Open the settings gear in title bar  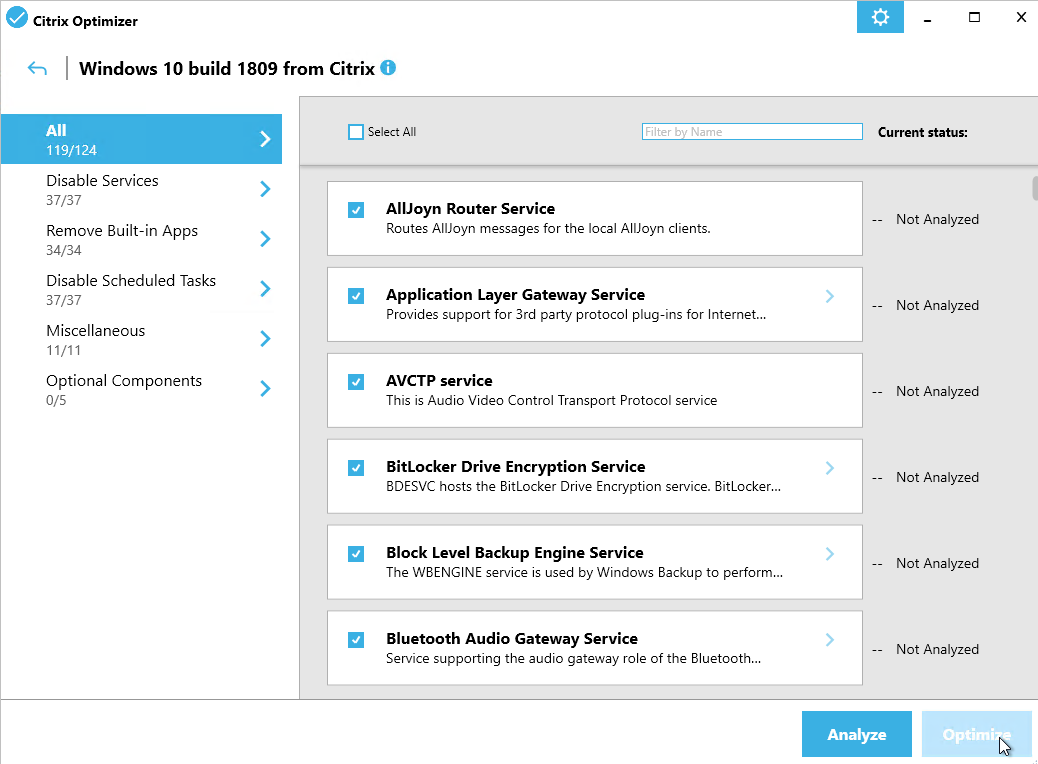pyautogui.click(x=880, y=17)
